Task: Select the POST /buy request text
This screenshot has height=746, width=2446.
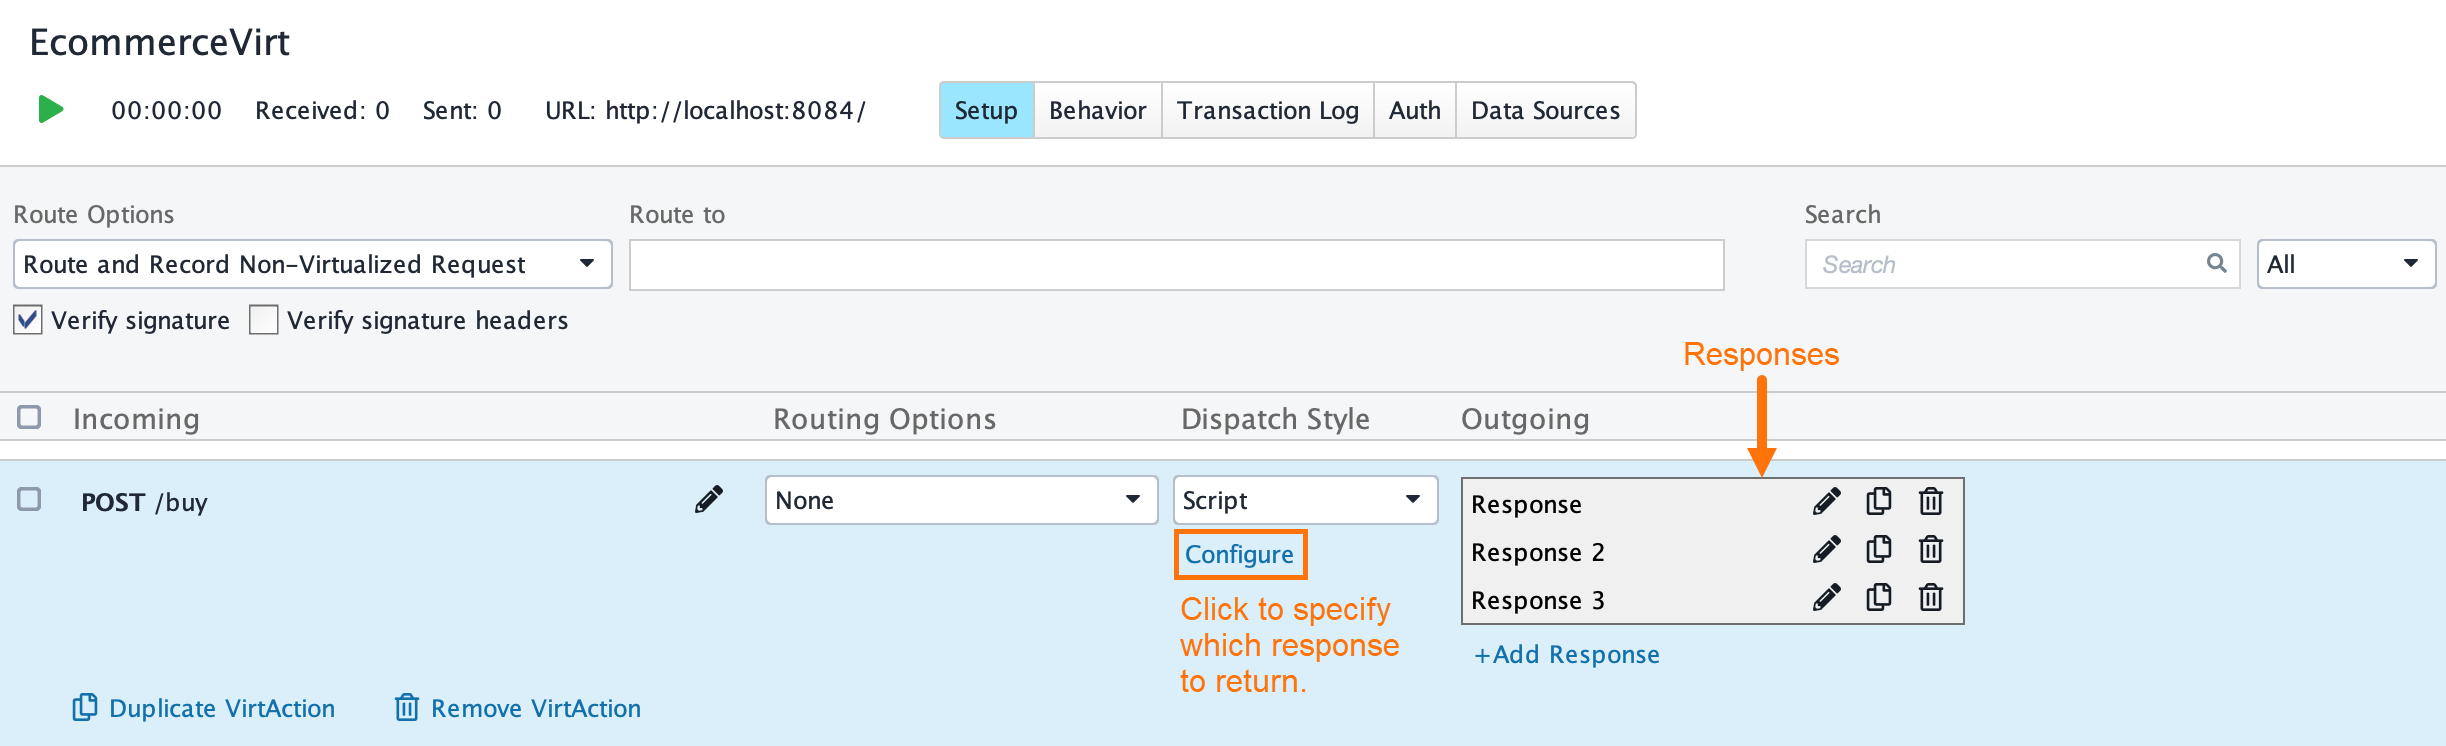Action: (x=145, y=502)
